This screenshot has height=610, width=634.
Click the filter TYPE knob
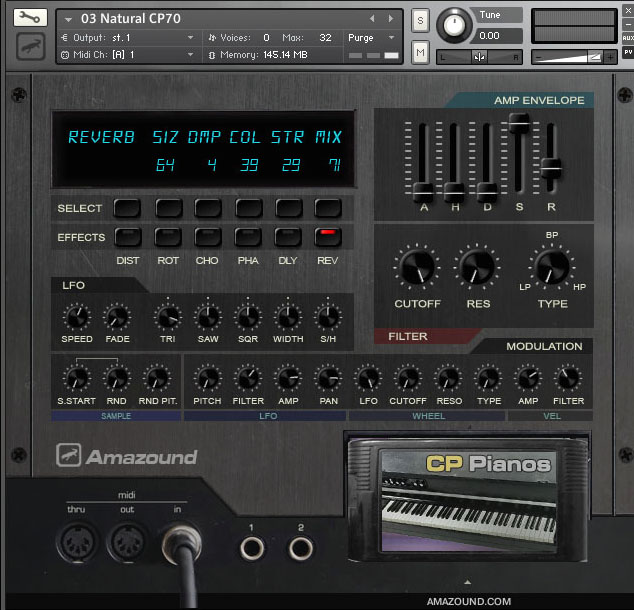[x=552, y=267]
